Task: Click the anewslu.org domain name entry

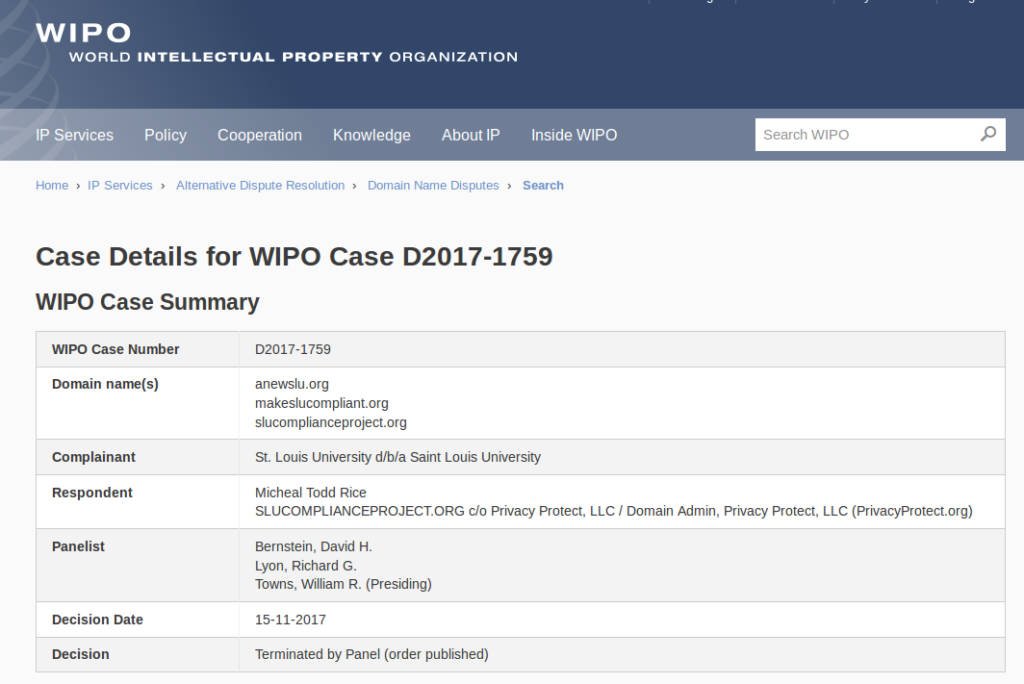Action: click(x=292, y=384)
